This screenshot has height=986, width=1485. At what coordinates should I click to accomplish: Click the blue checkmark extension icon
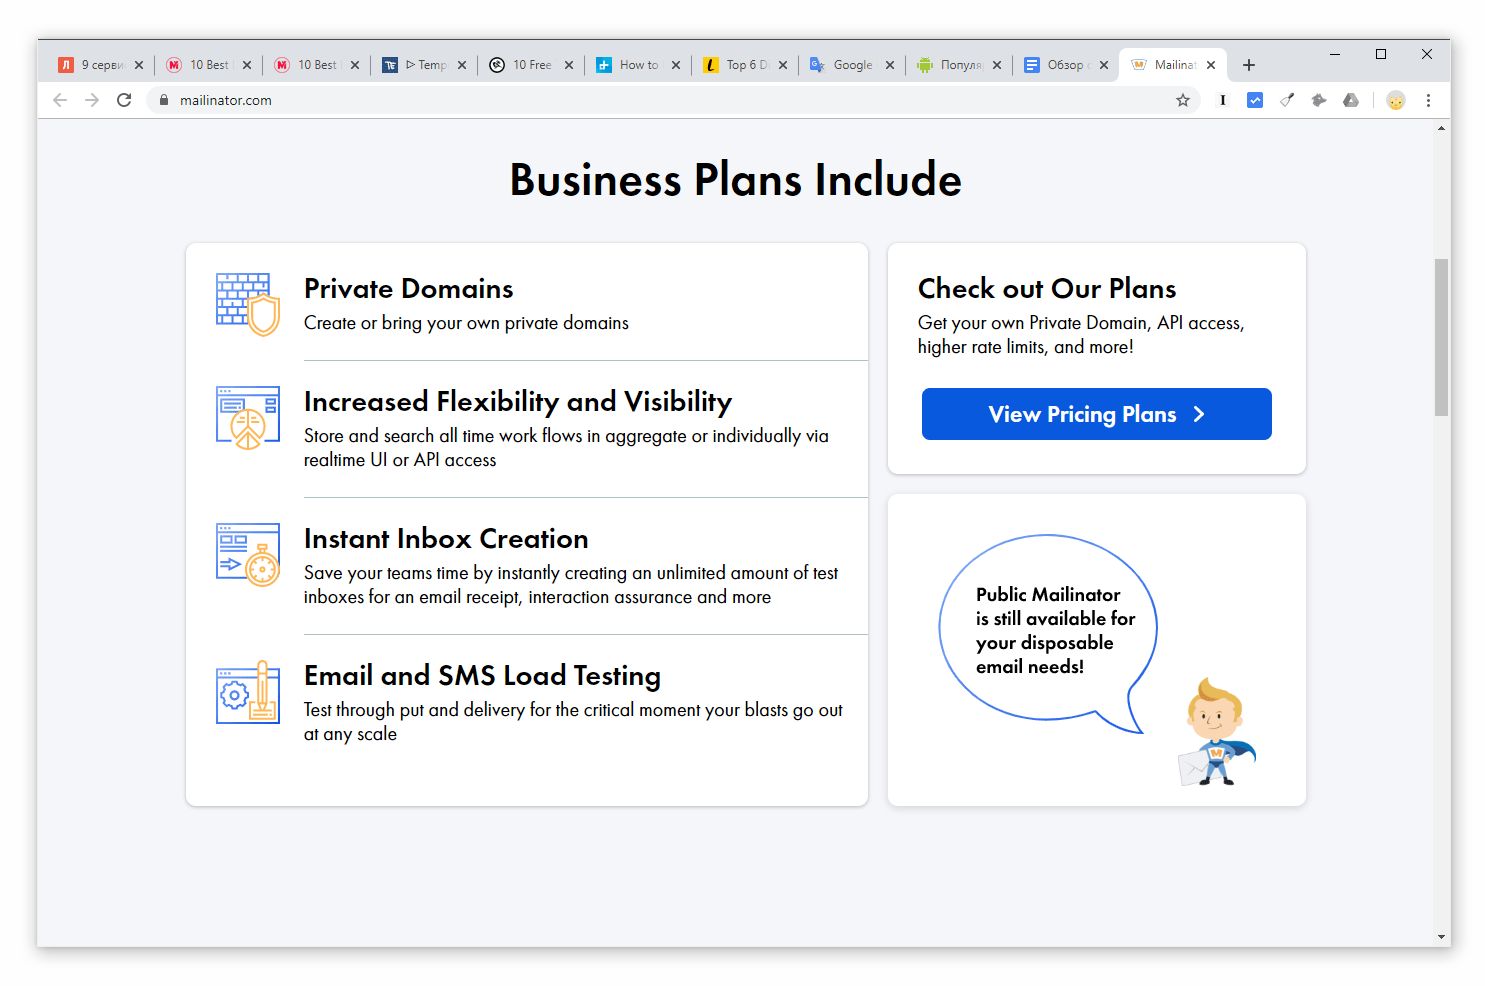pyautogui.click(x=1255, y=100)
